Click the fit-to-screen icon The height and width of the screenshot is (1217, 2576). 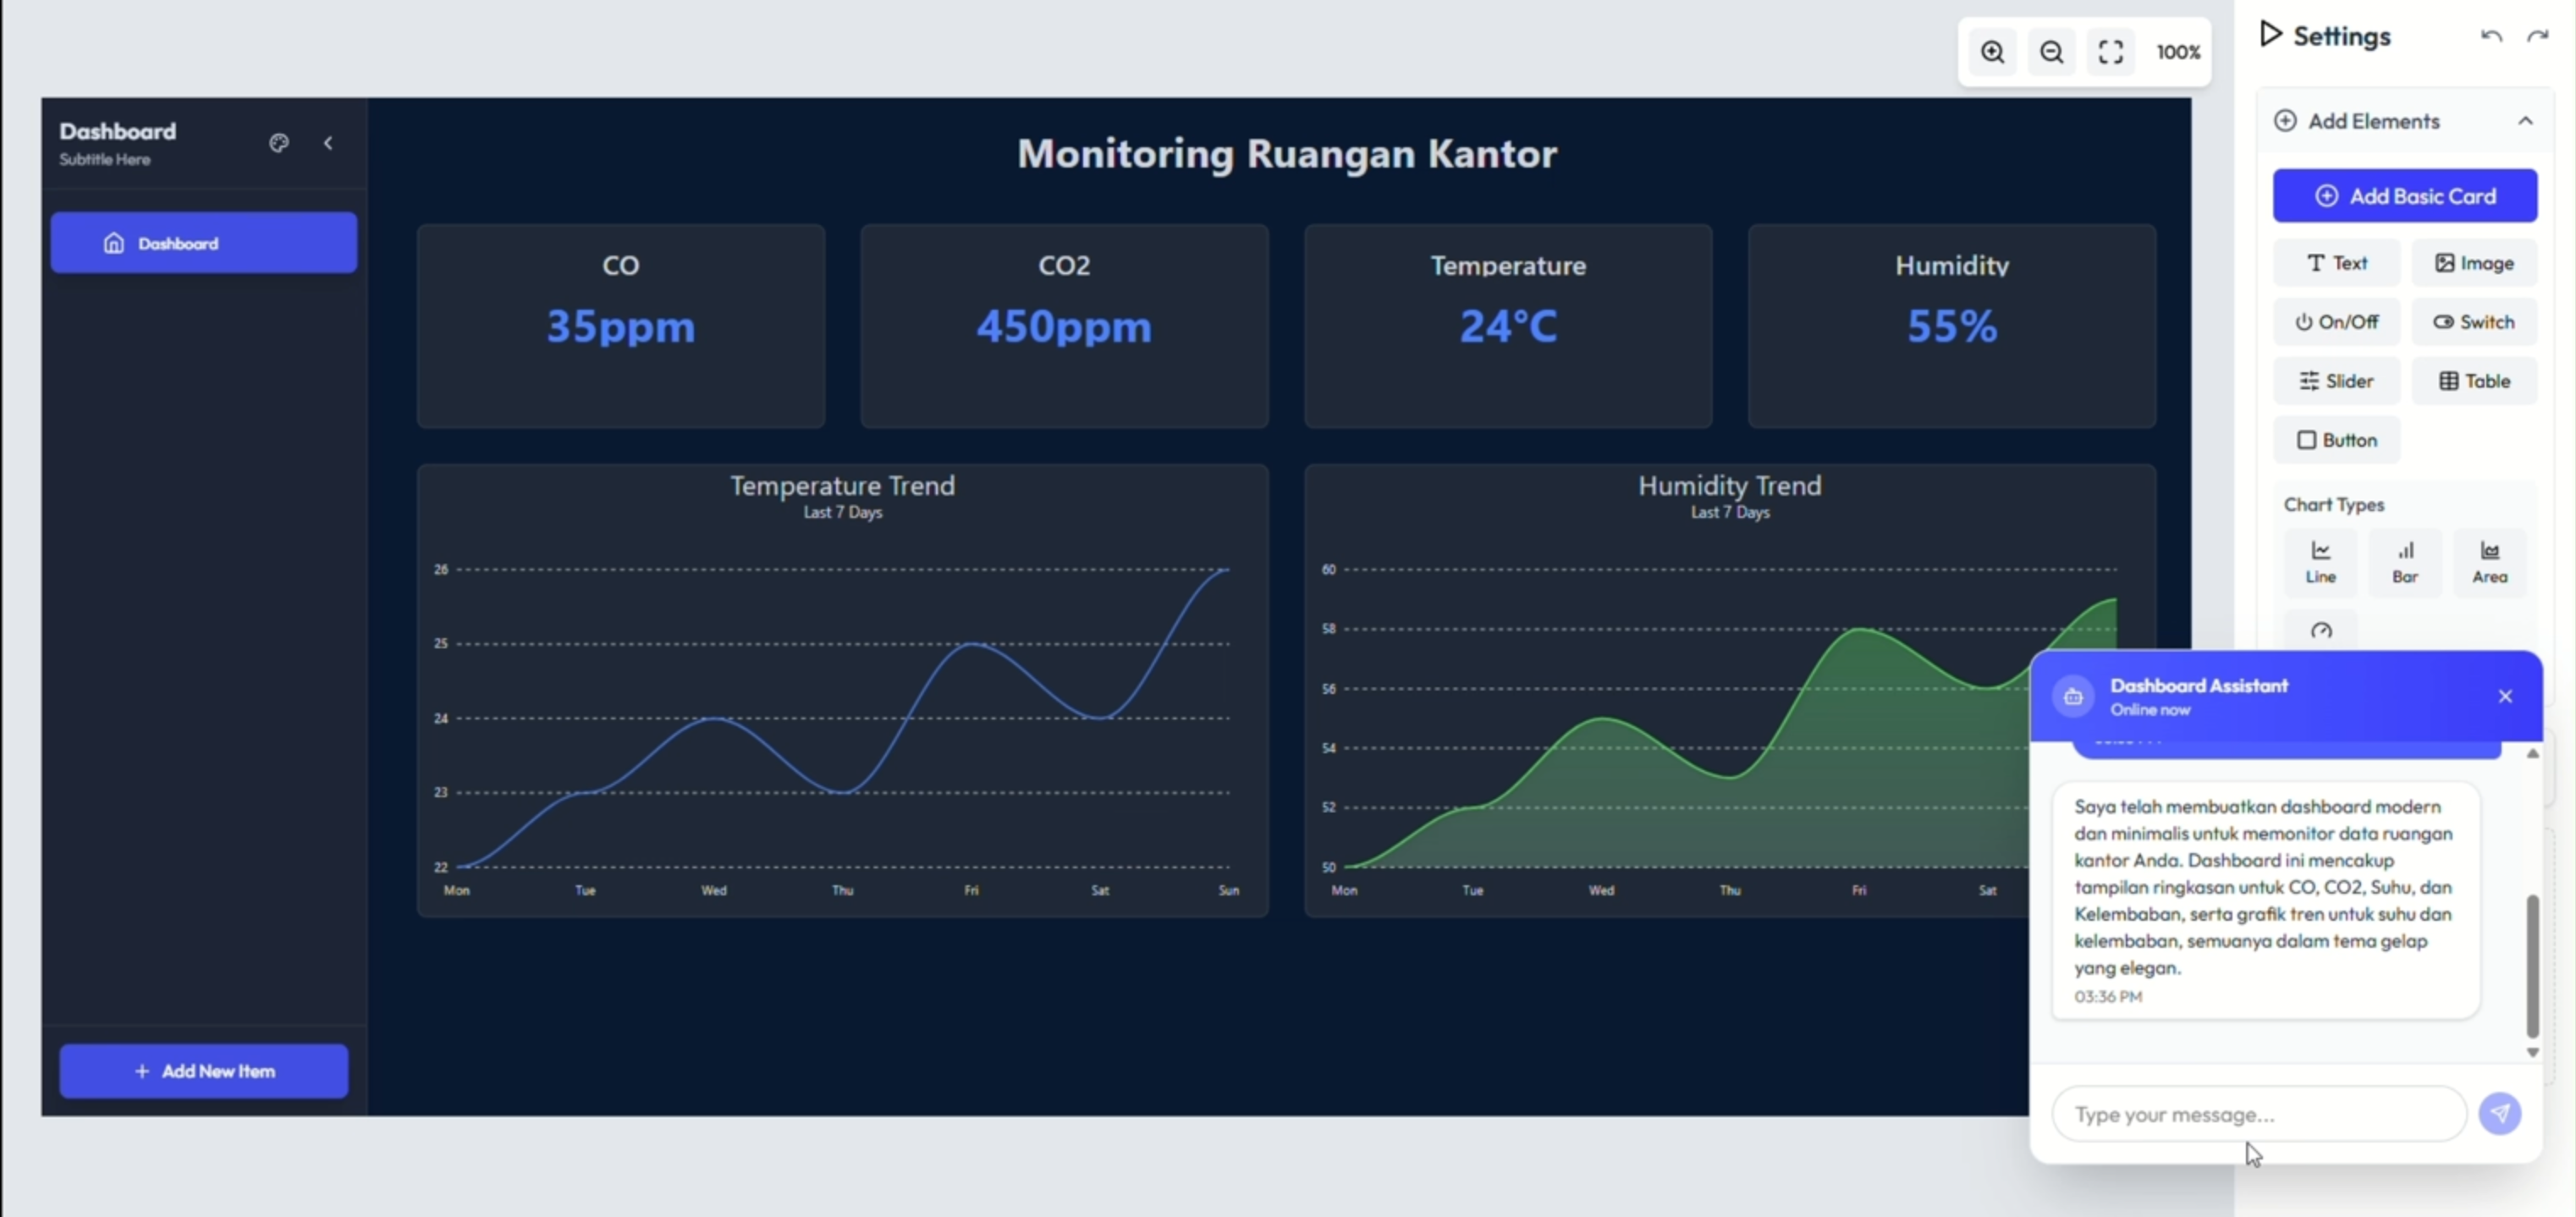(2110, 52)
